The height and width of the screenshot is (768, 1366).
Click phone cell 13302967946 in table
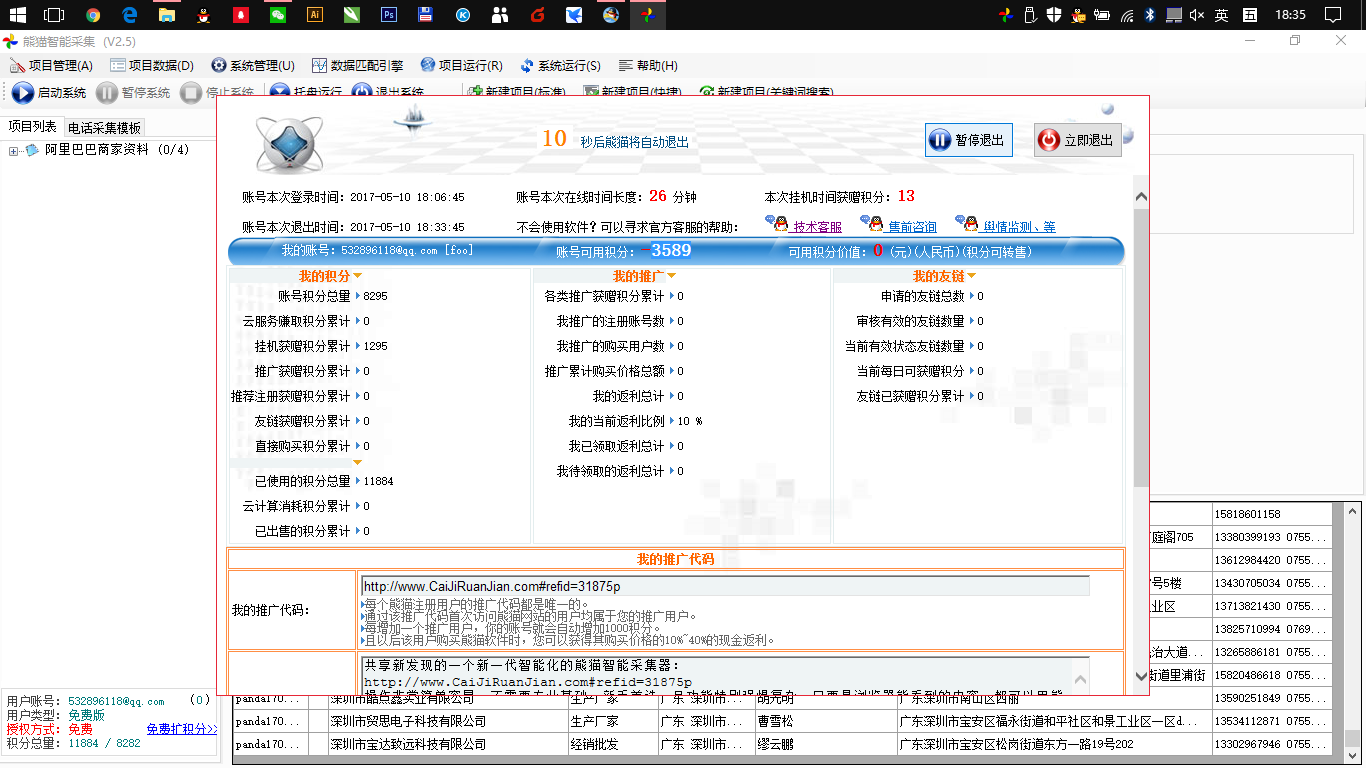coord(1272,745)
